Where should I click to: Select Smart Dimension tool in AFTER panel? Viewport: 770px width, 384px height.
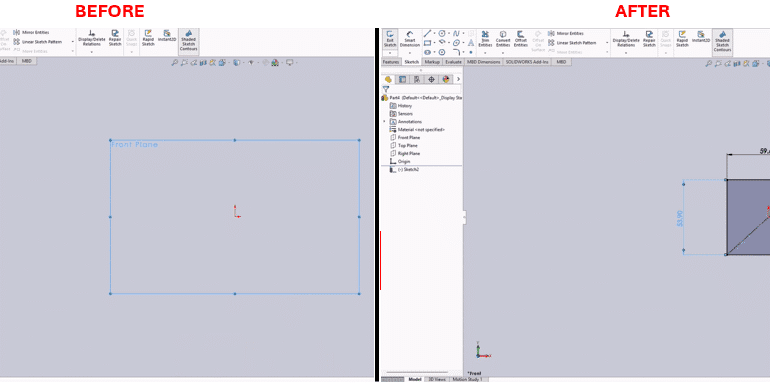click(410, 39)
